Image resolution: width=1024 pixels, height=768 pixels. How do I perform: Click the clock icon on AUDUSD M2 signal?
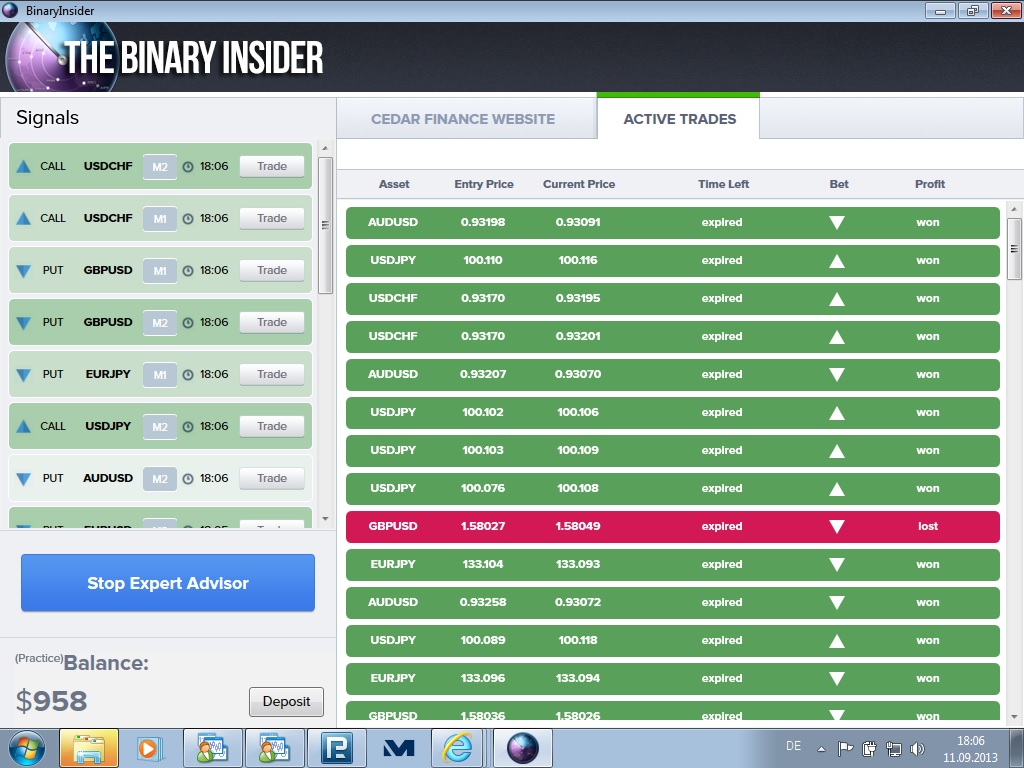188,479
